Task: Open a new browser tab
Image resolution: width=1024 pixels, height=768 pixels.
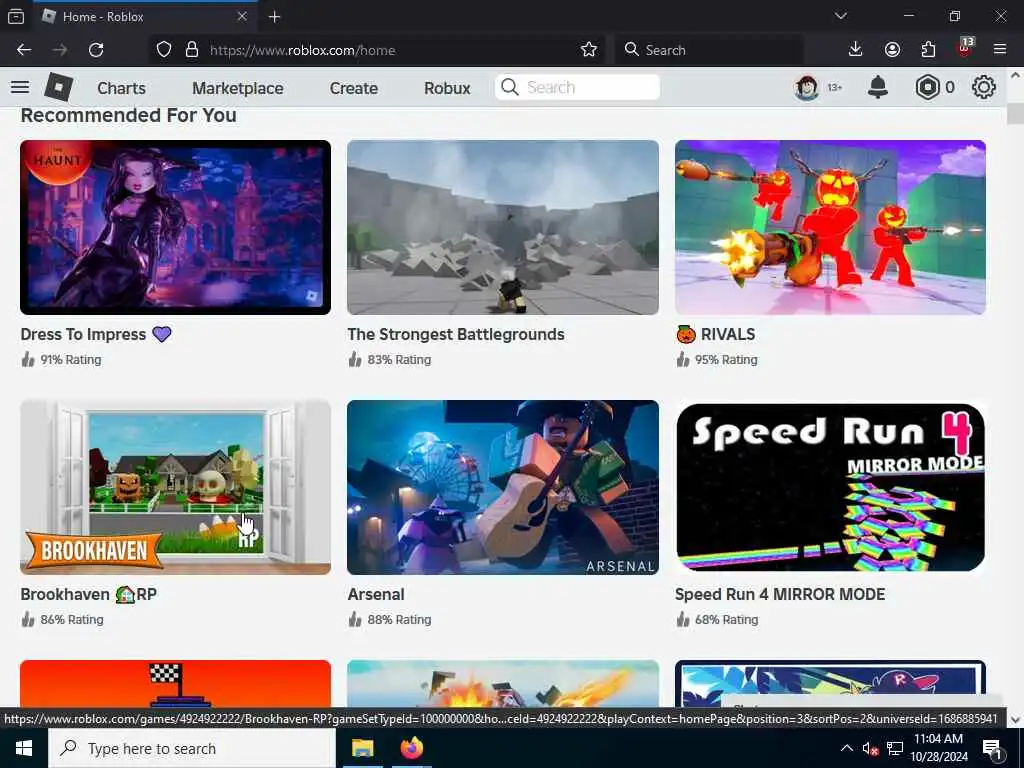Action: [x=274, y=17]
